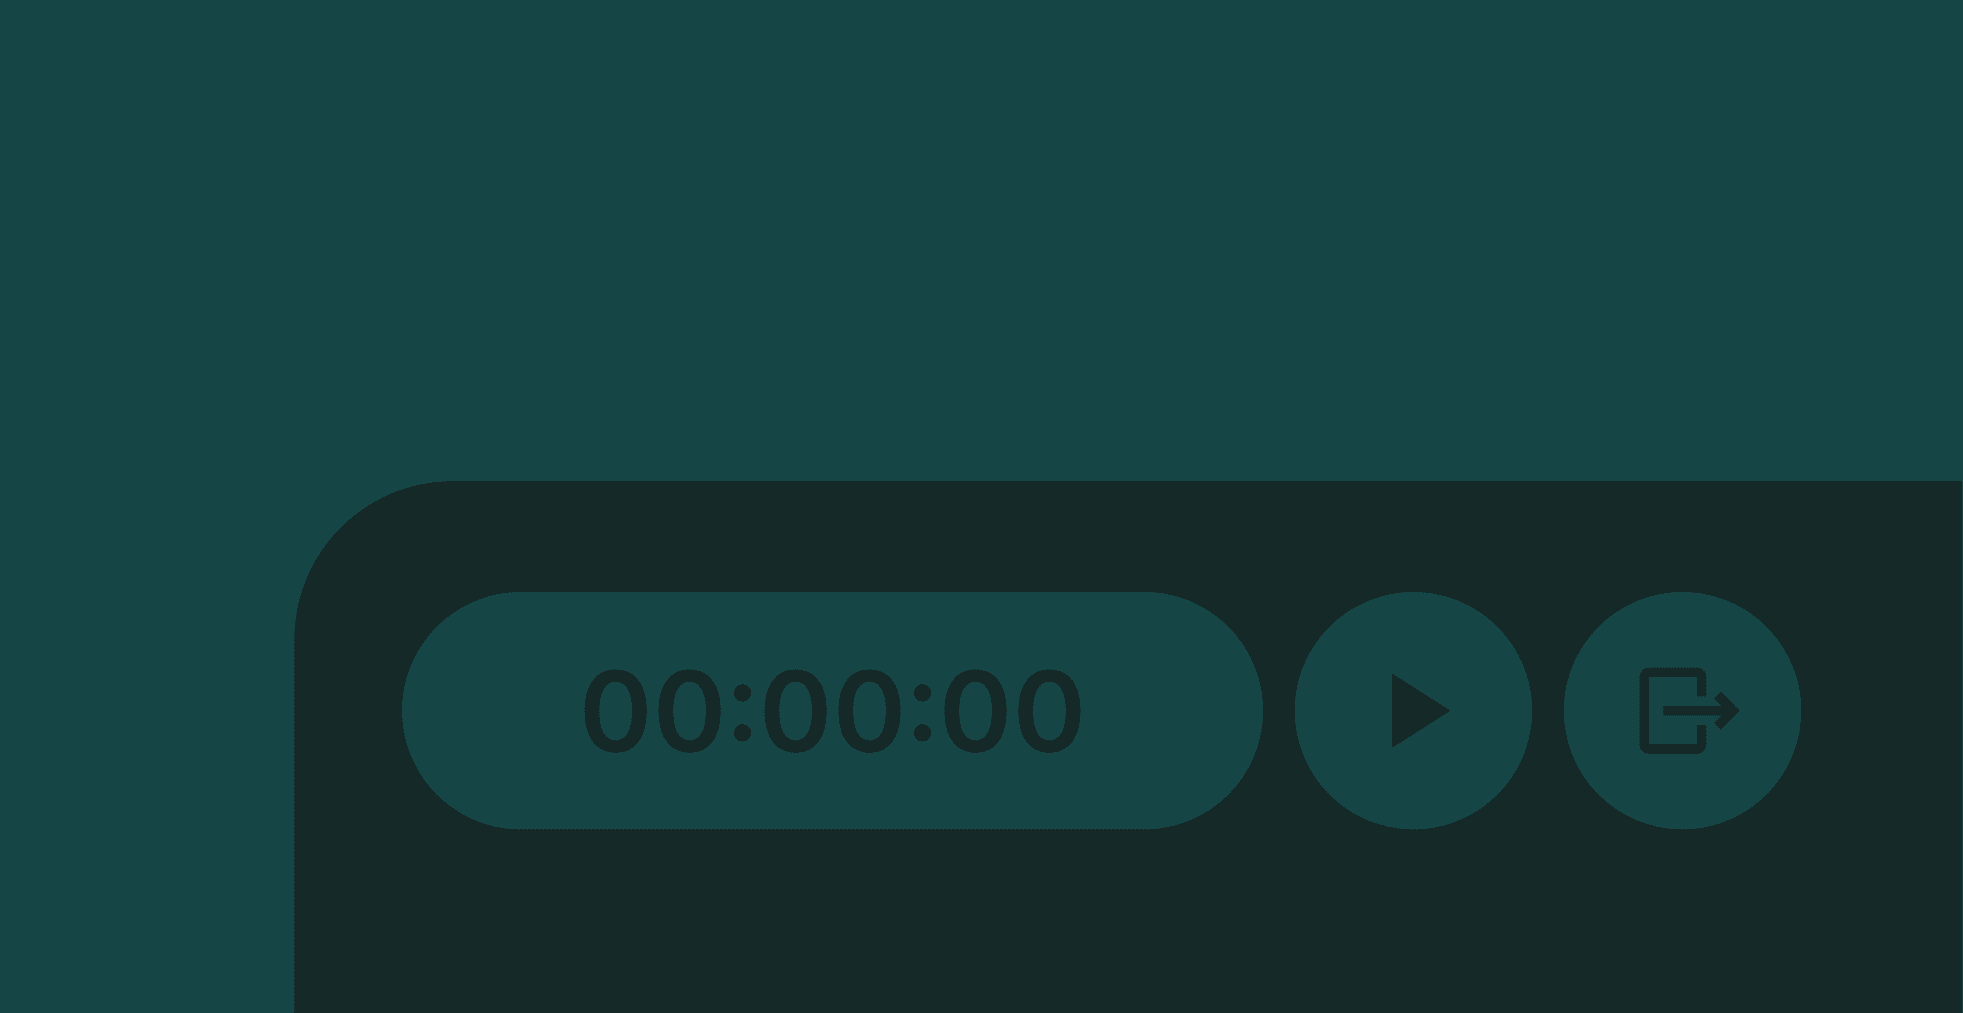This screenshot has width=1963, height=1013.
Task: Resume timer using play control
Action: tap(1413, 710)
